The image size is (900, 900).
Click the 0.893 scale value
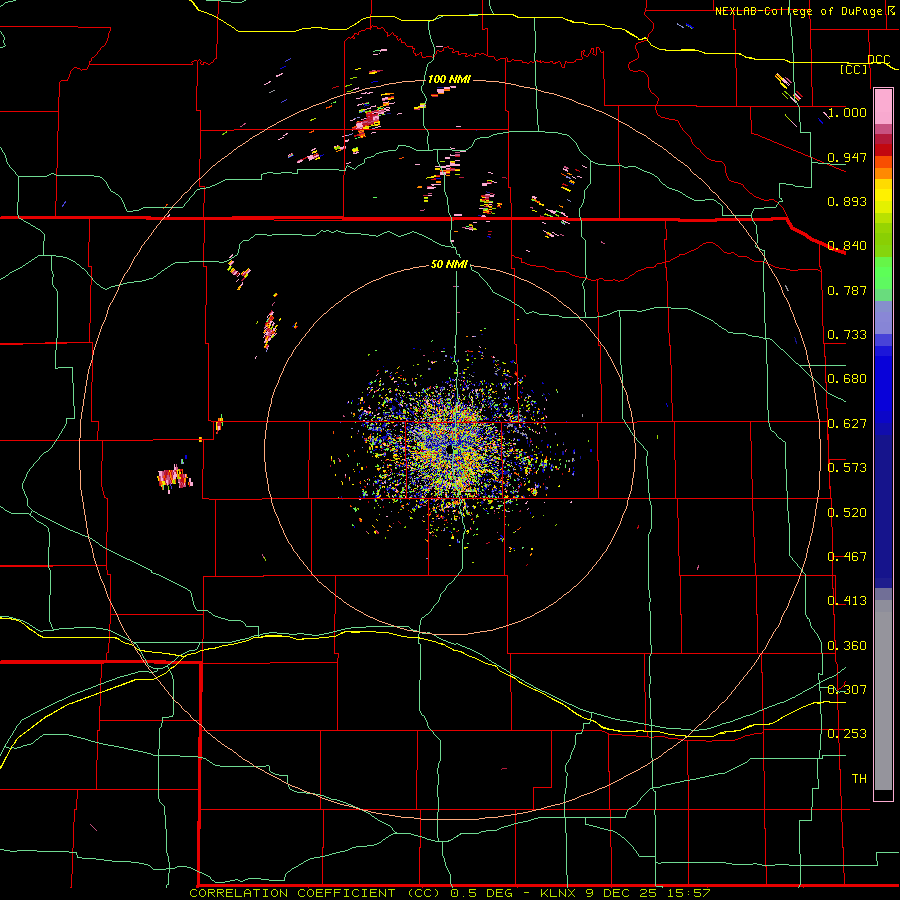pos(847,201)
